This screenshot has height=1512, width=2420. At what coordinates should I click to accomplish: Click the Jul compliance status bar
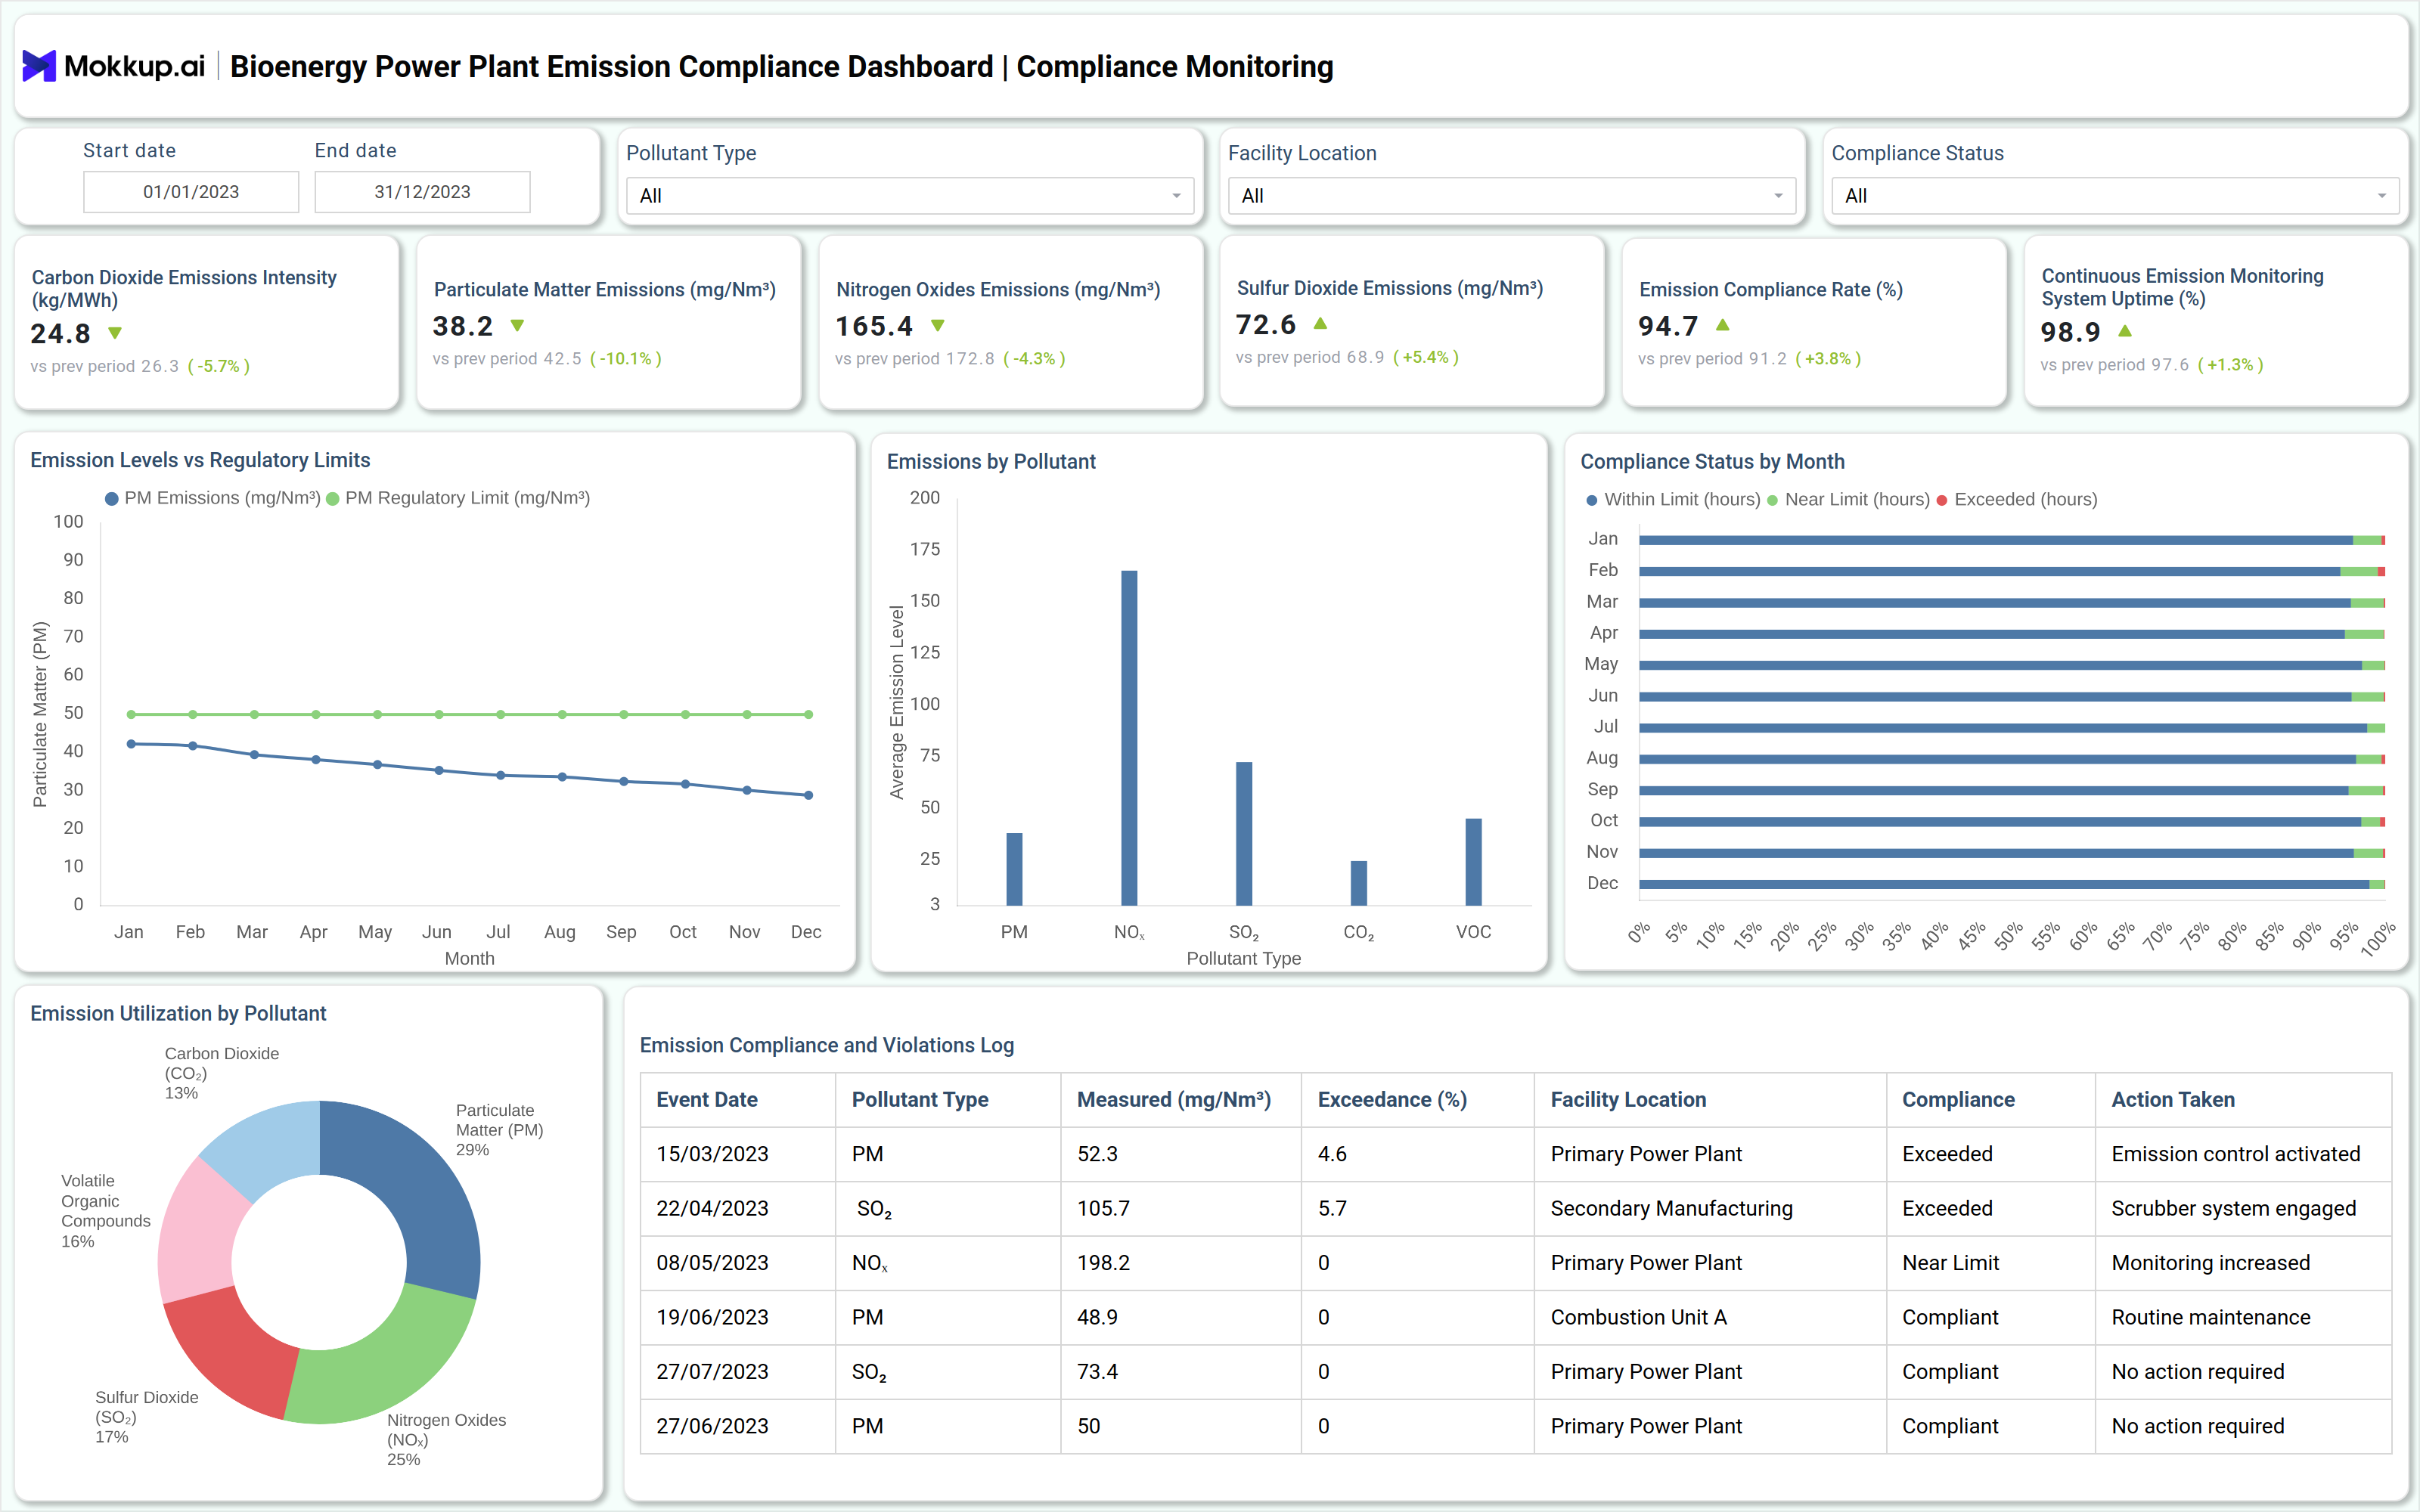pos(2012,728)
